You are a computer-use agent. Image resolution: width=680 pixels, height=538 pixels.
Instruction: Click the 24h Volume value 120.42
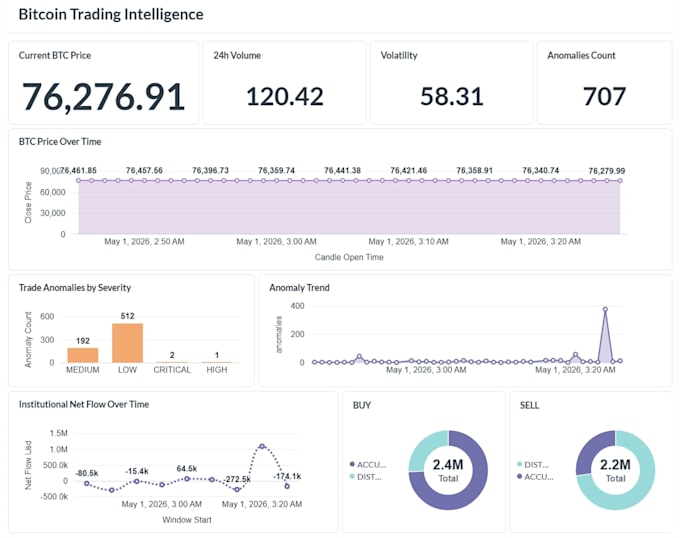pos(285,96)
